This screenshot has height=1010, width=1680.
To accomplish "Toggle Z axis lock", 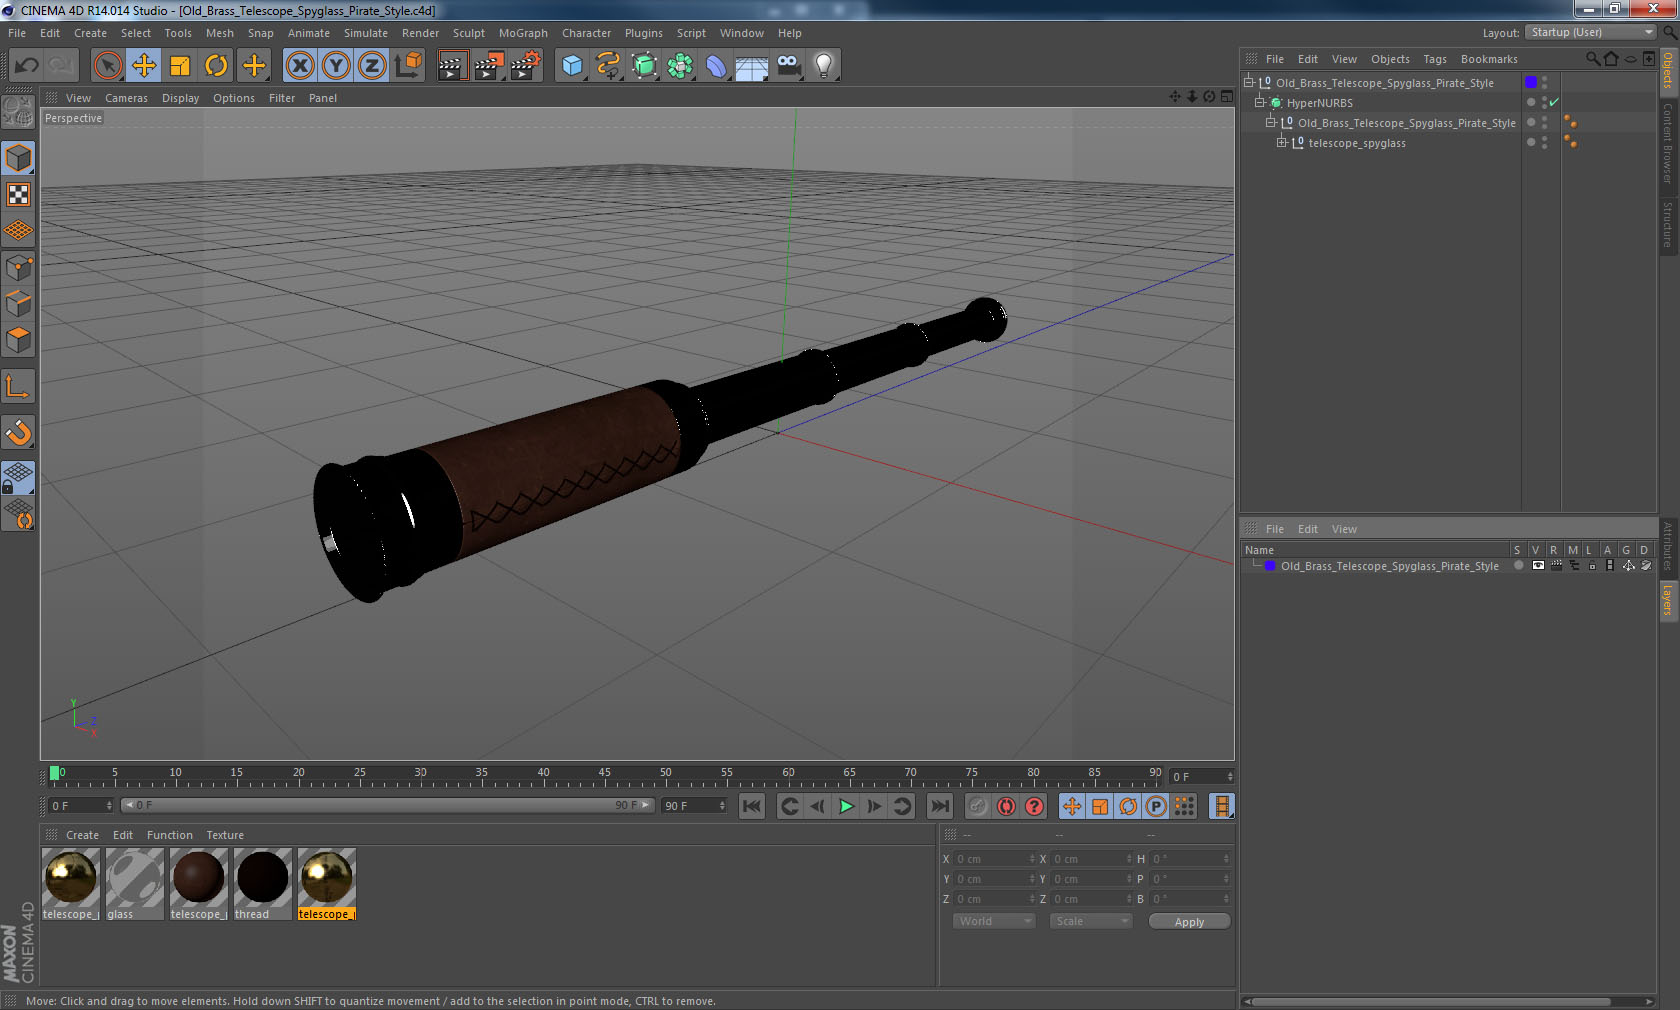I will pos(372,66).
